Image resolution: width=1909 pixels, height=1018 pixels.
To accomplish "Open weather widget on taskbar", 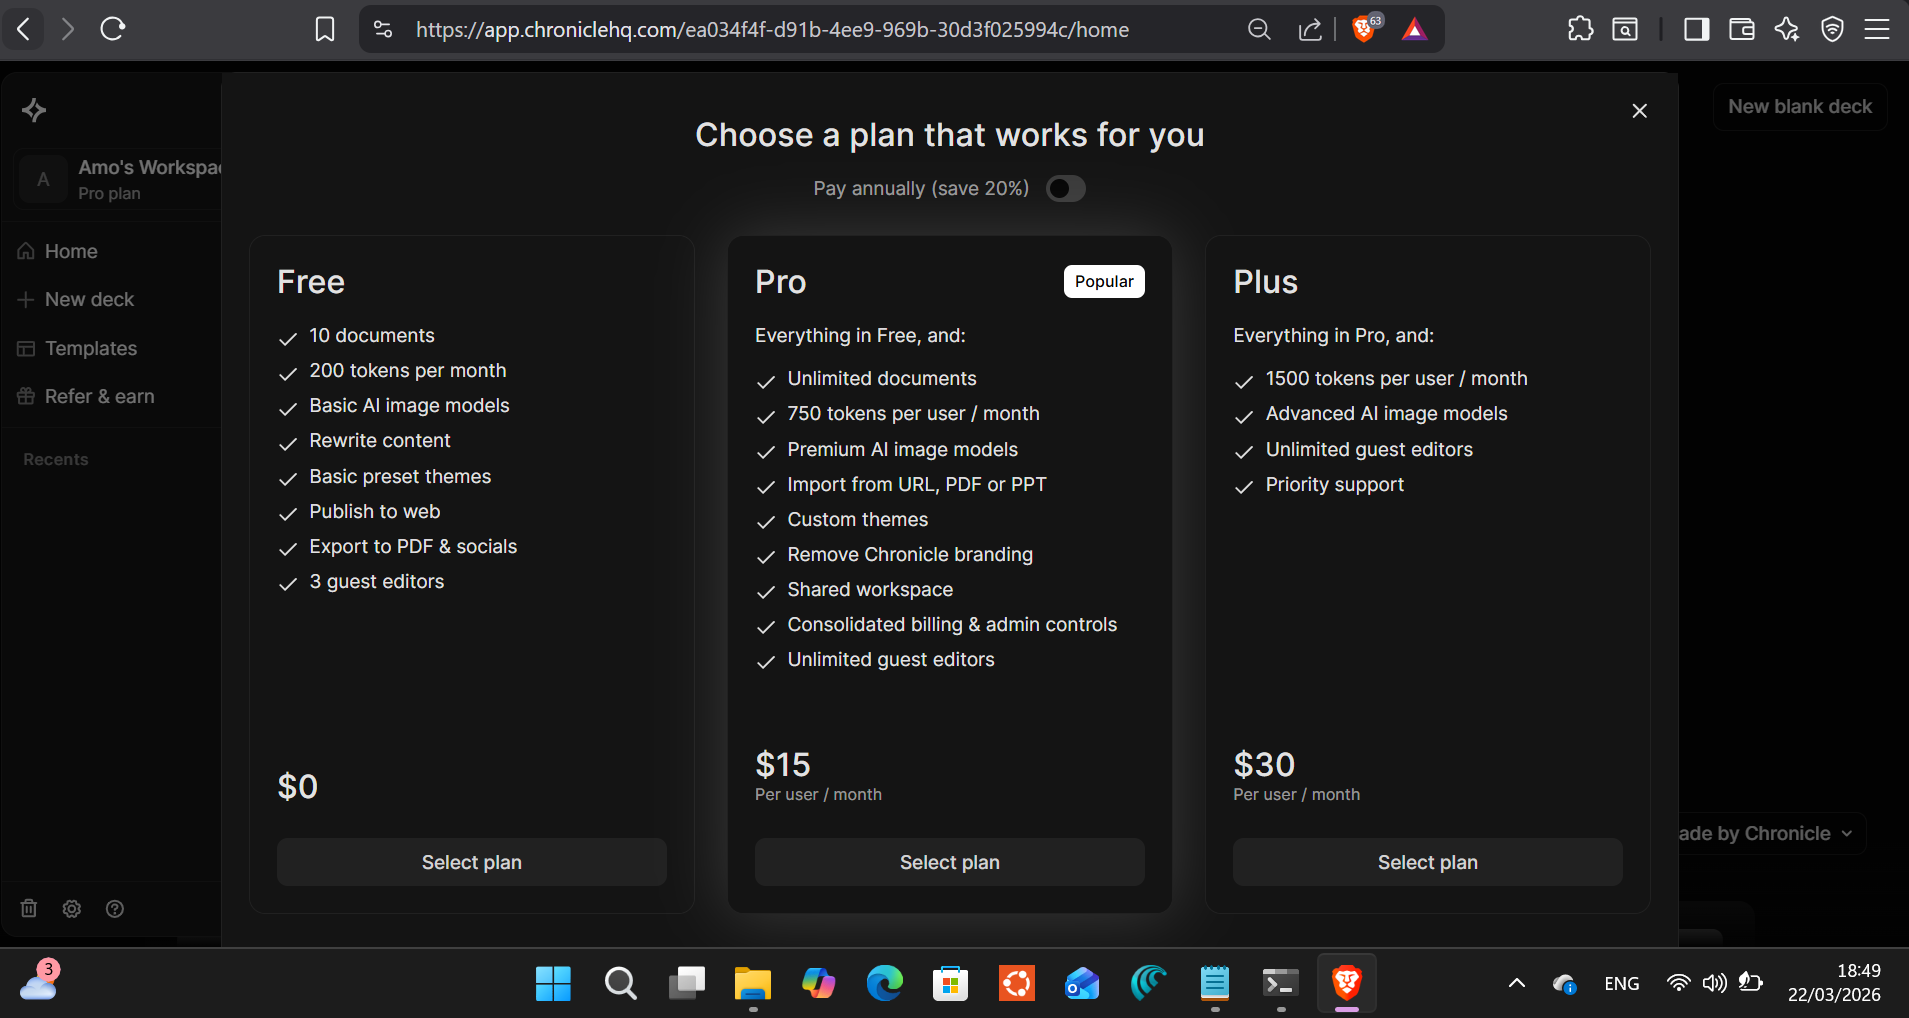I will coord(40,981).
